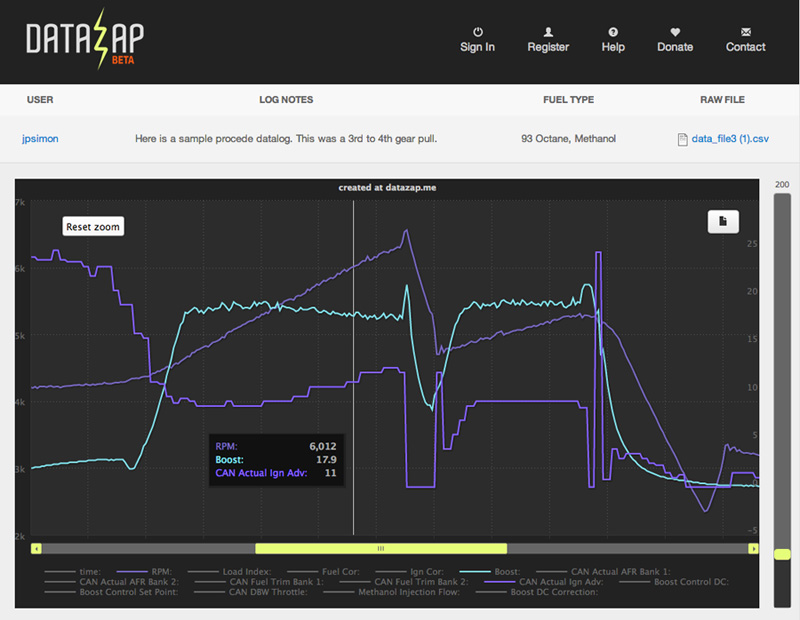Click the yellow handle on the vertical slider
800x620 pixels.
[782, 552]
